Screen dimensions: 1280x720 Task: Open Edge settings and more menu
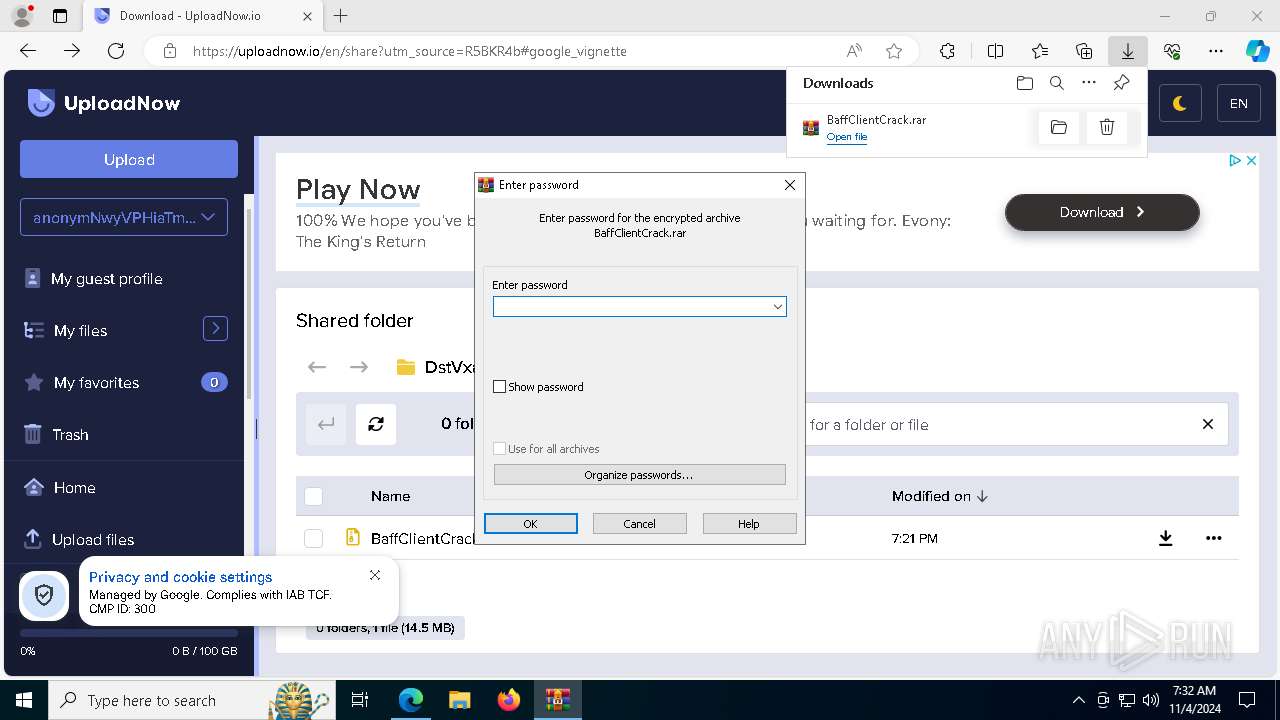pyautogui.click(x=1216, y=51)
